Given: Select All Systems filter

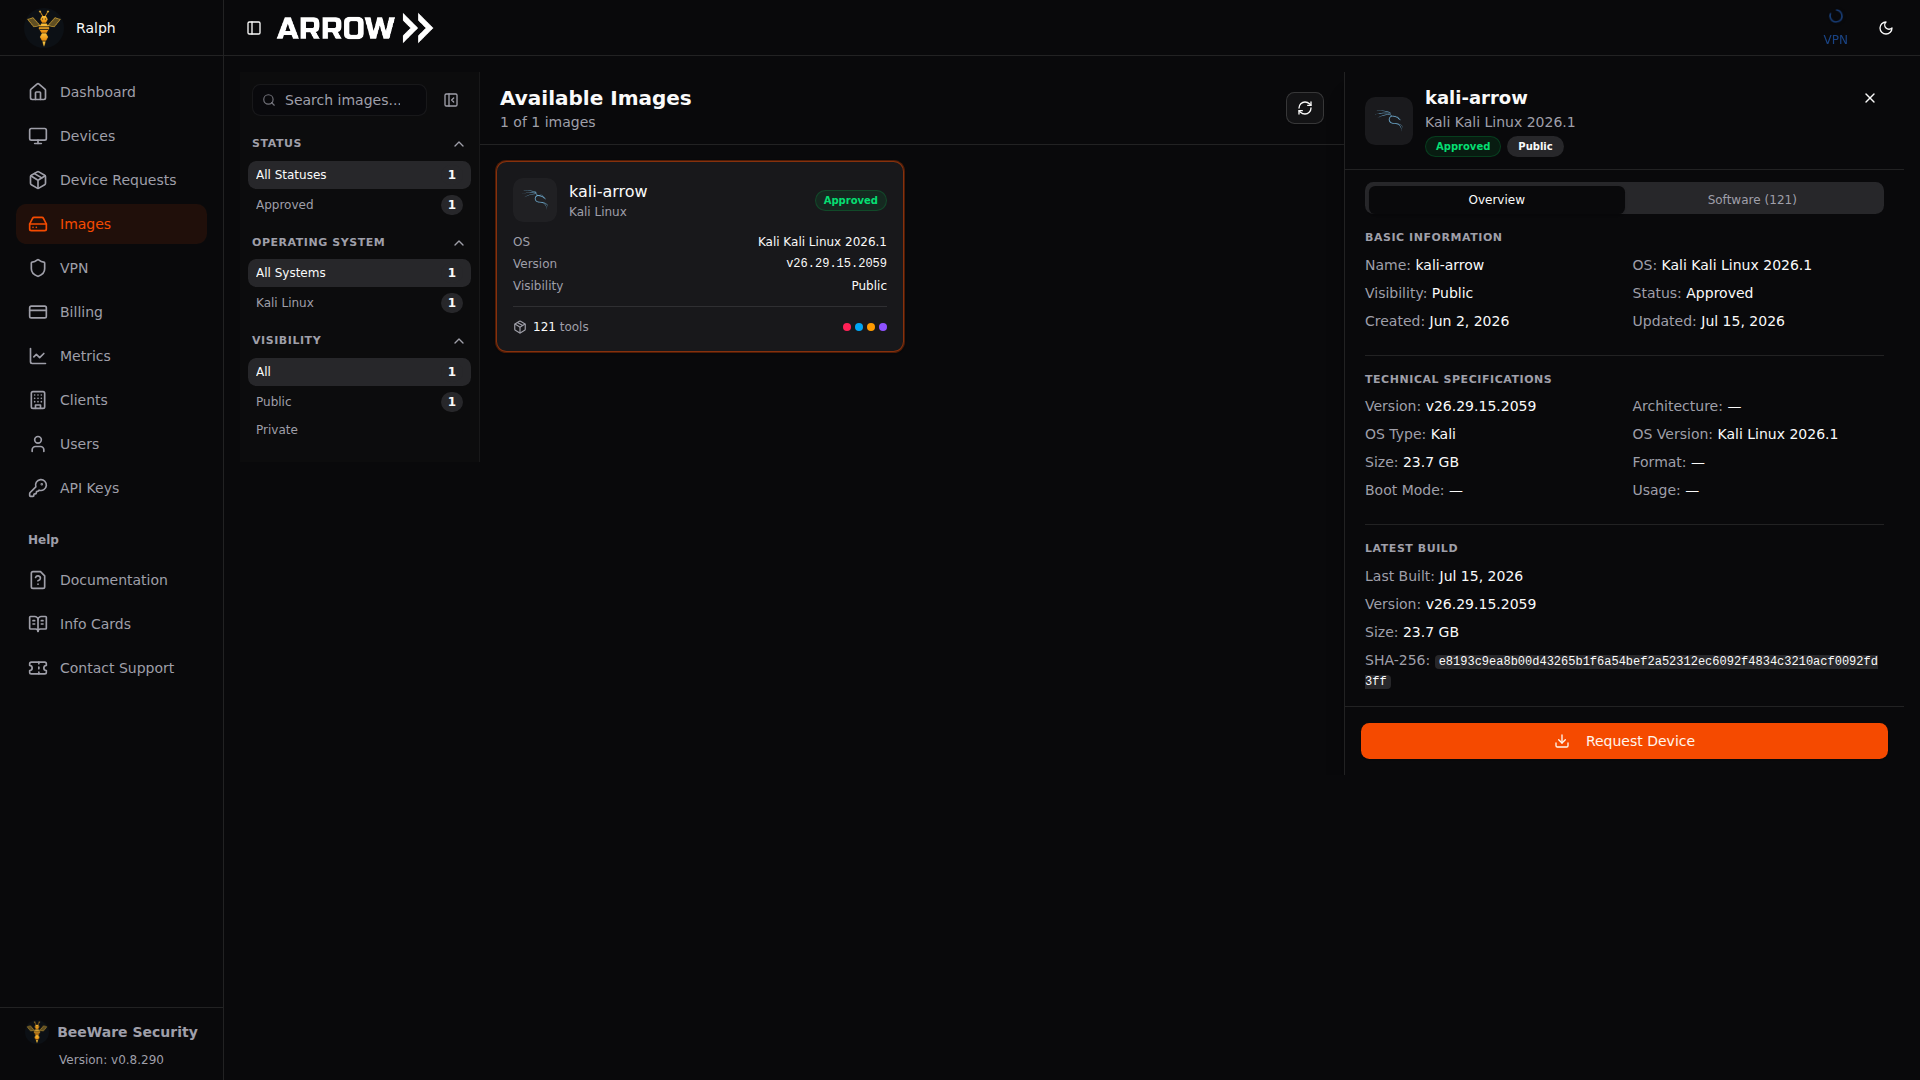Looking at the screenshot, I should point(359,273).
